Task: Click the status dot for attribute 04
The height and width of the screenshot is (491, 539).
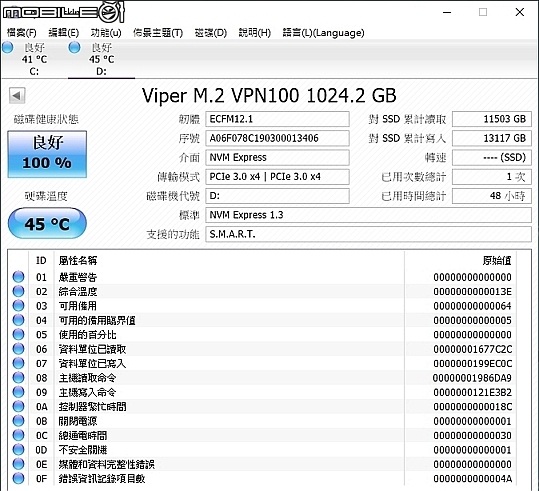Action: [x=18, y=320]
